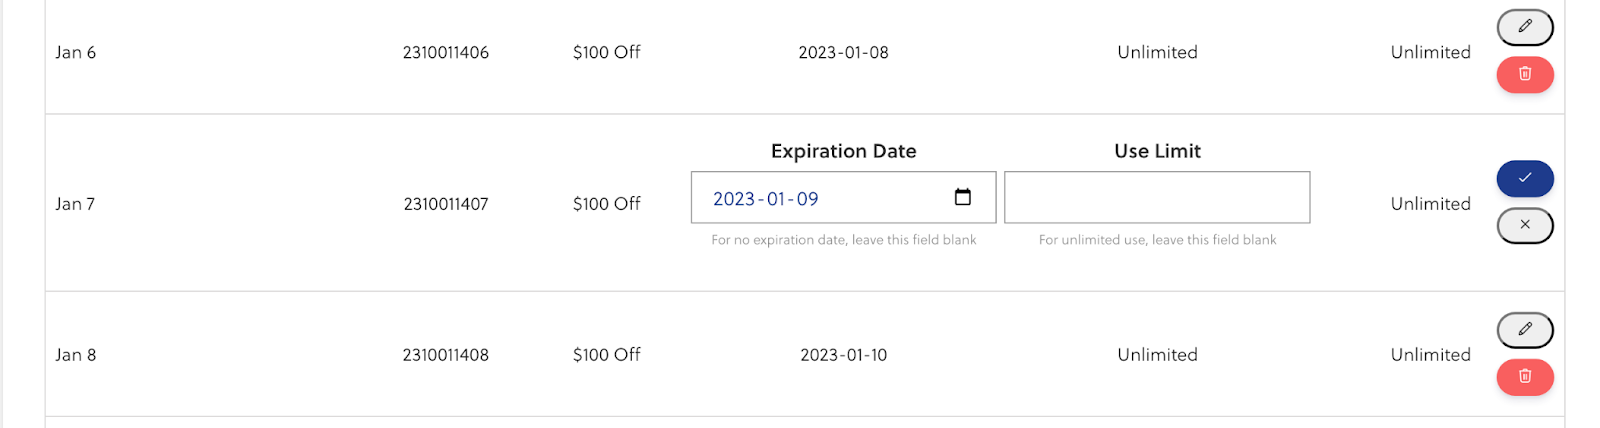Confirm Jan 7 edits with checkmark button
The width and height of the screenshot is (1600, 428).
[1525, 178]
